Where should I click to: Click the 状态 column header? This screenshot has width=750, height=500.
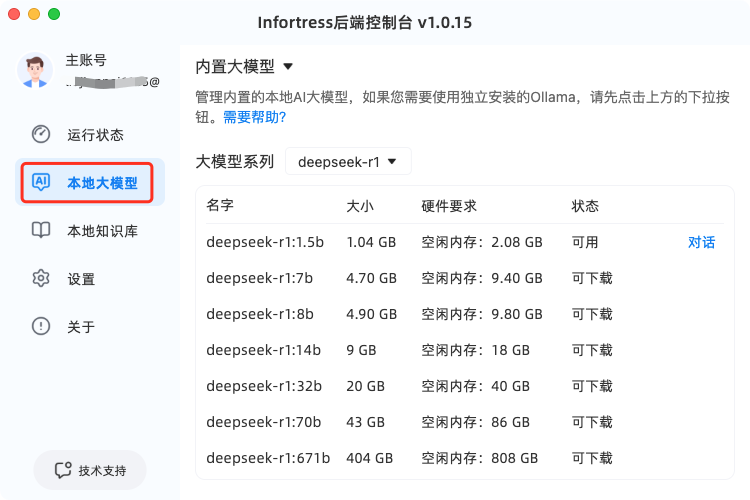click(585, 206)
